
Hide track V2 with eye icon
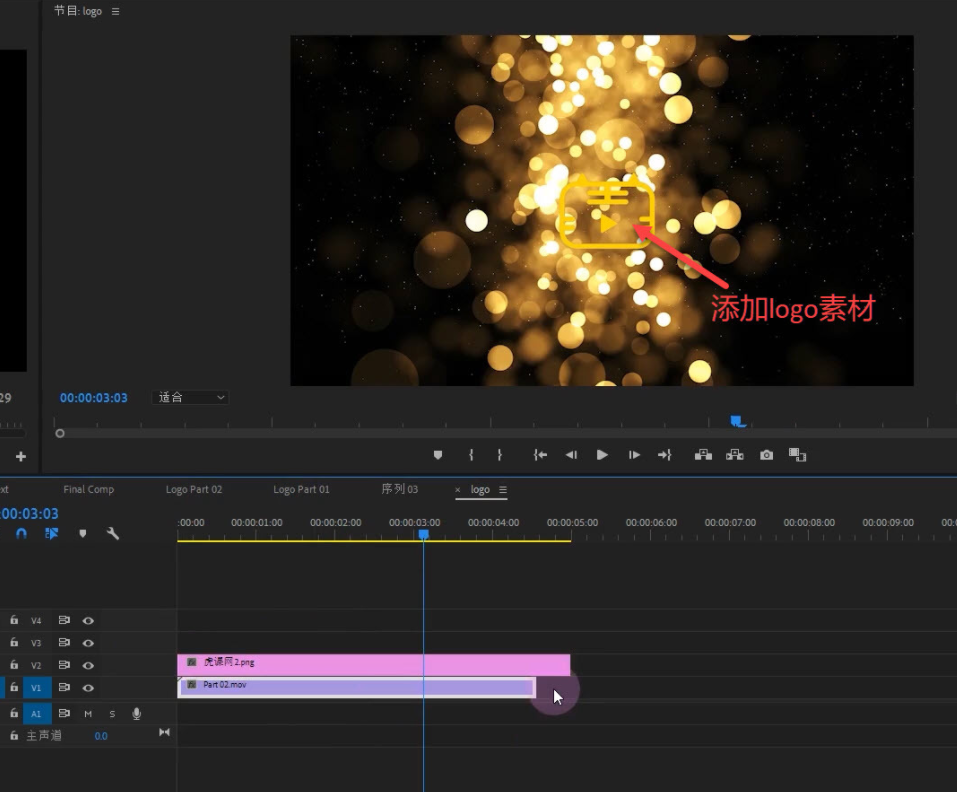[88, 666]
